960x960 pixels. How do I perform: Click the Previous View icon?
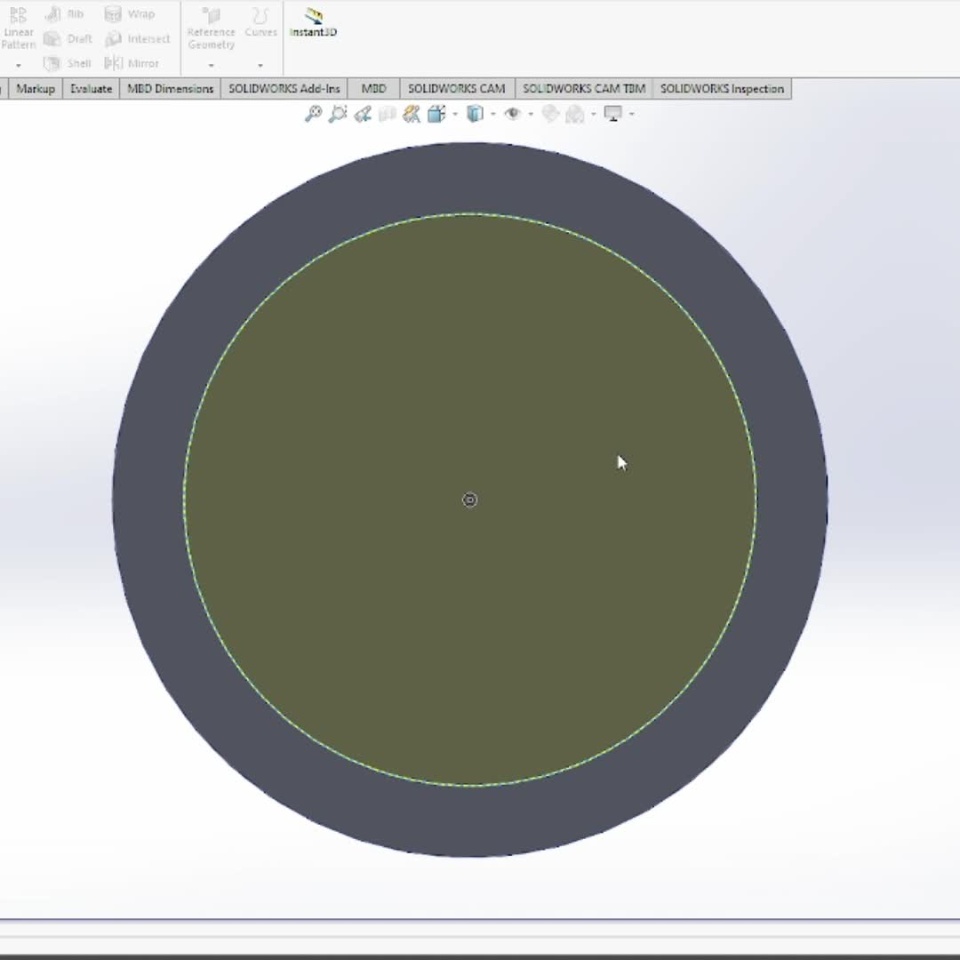(362, 114)
